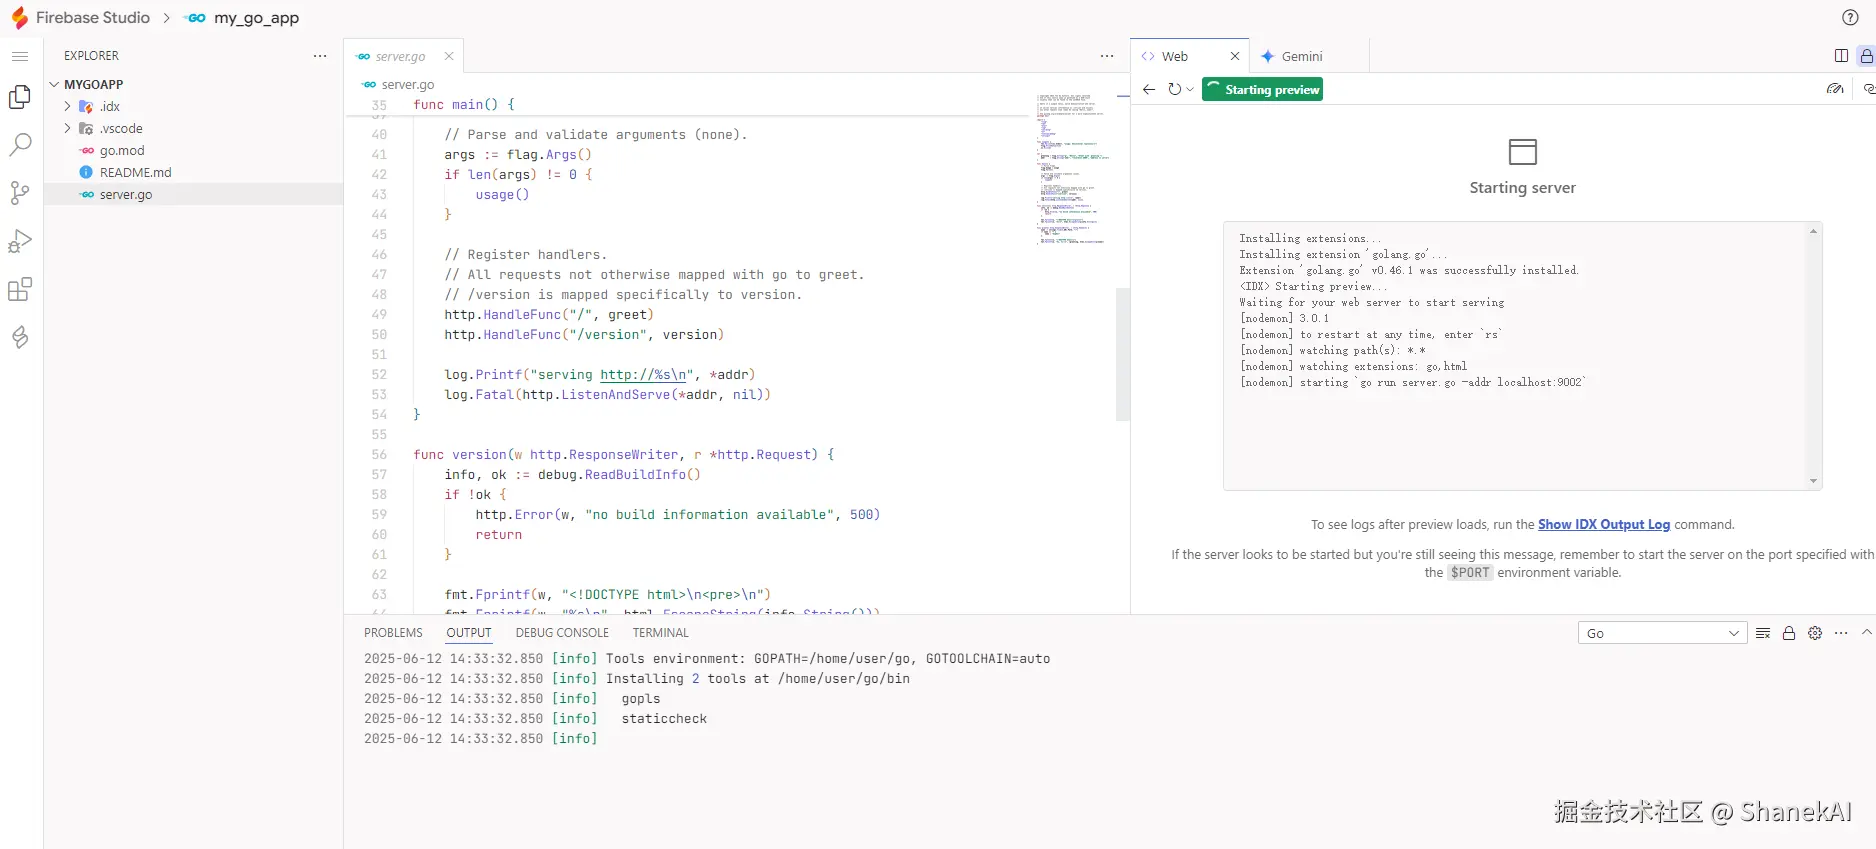Viewport: 1876px width, 849px height.
Task: Open Explorer more actions ellipsis
Action: click(320, 56)
